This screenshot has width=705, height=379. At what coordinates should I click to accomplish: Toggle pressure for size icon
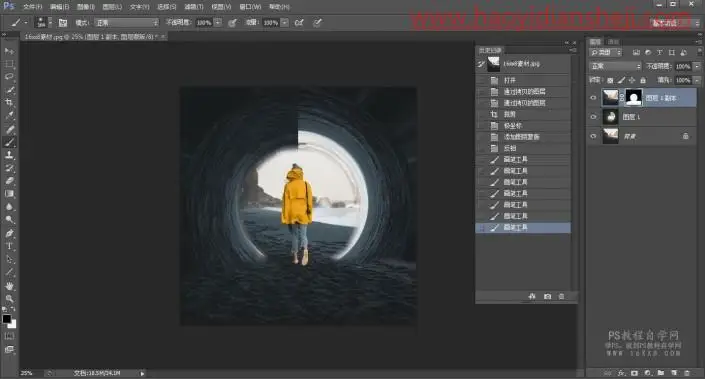point(317,22)
